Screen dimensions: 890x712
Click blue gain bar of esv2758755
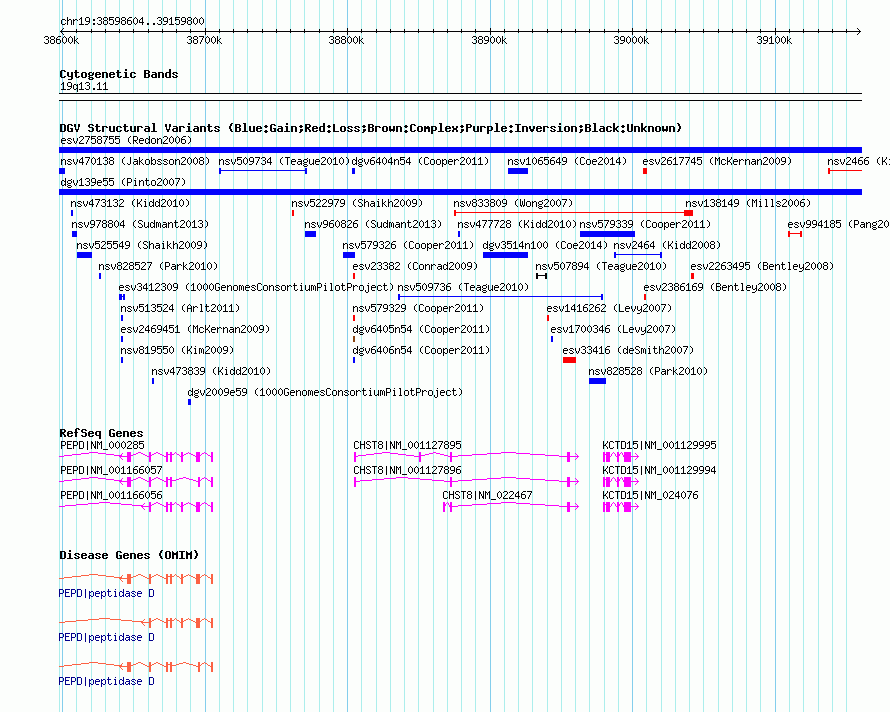(460, 150)
